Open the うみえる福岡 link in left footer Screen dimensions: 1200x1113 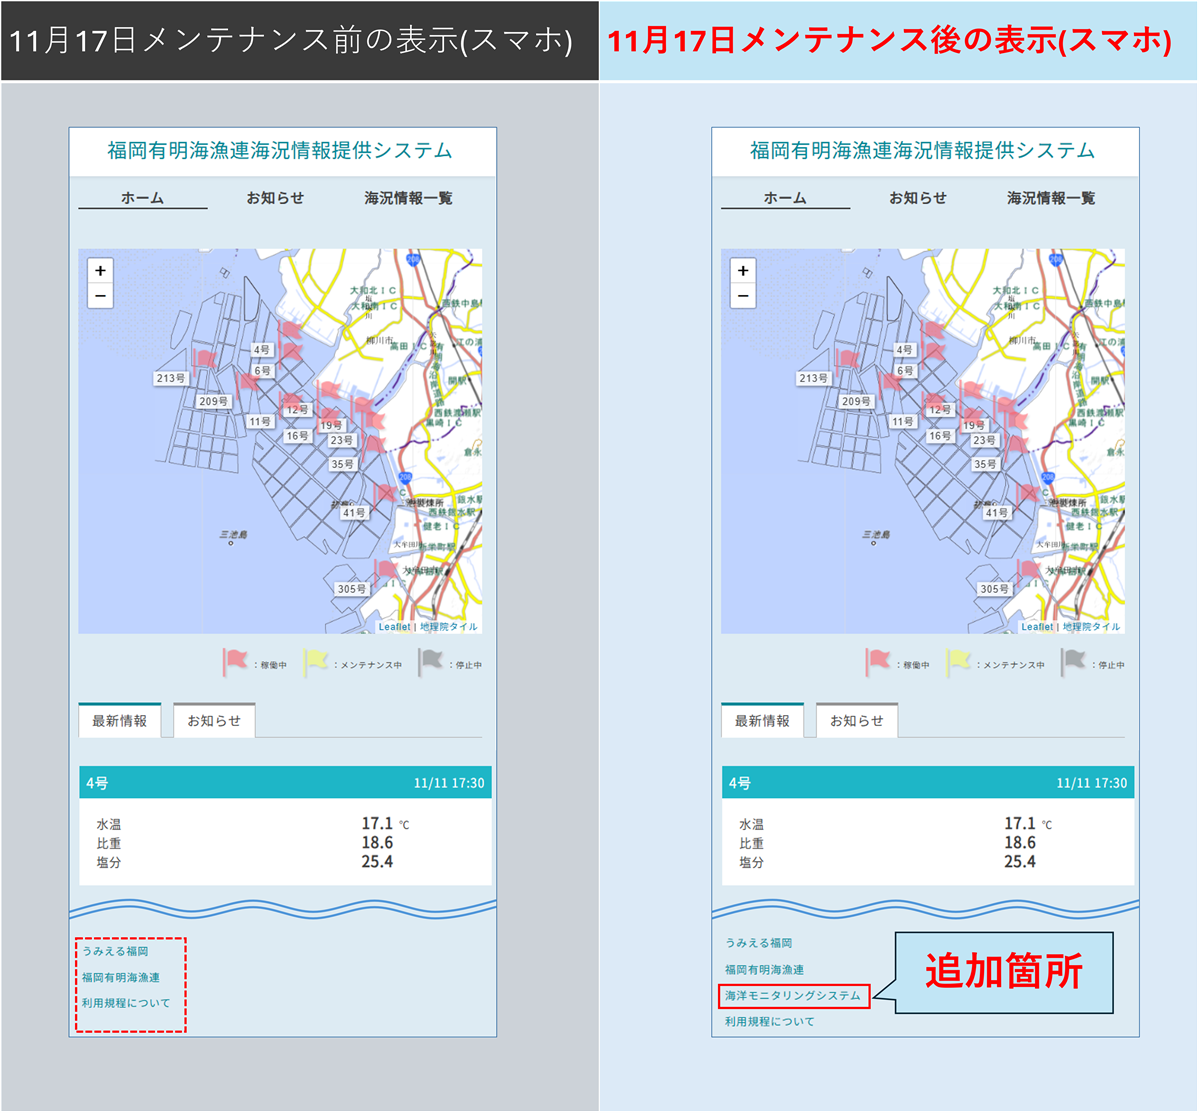click(x=115, y=951)
